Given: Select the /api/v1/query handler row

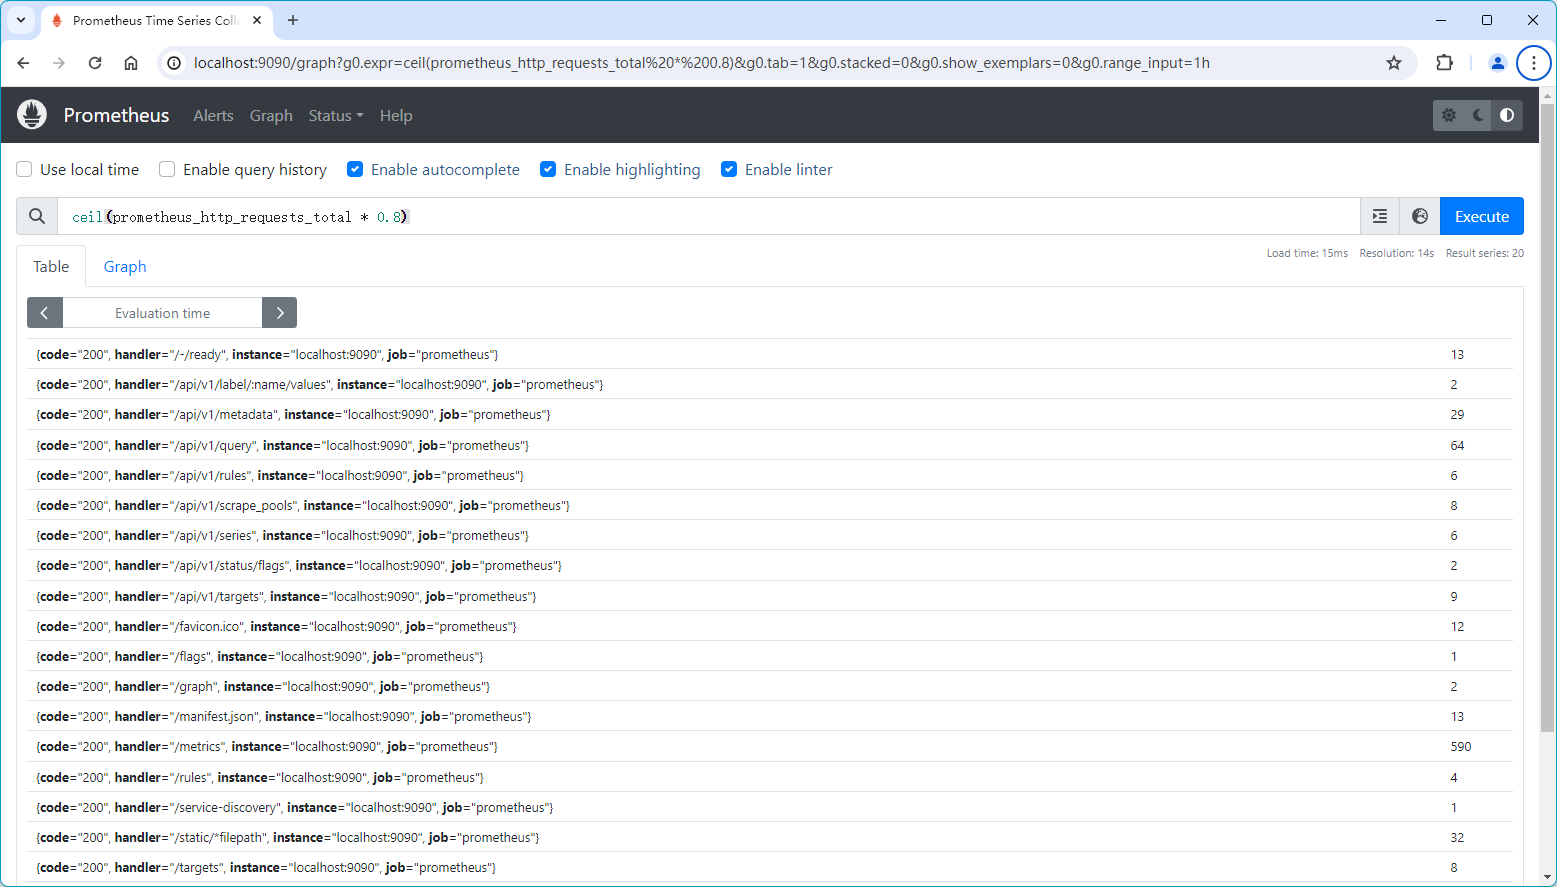Looking at the screenshot, I should [x=770, y=445].
